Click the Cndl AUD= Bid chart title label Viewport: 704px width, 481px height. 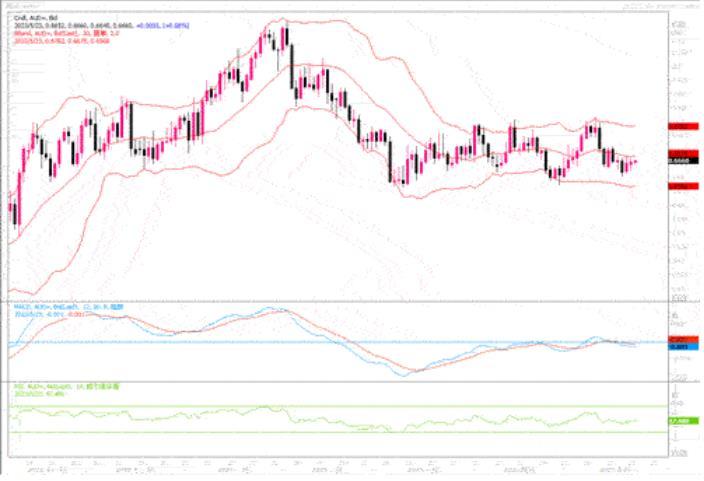coord(35,18)
